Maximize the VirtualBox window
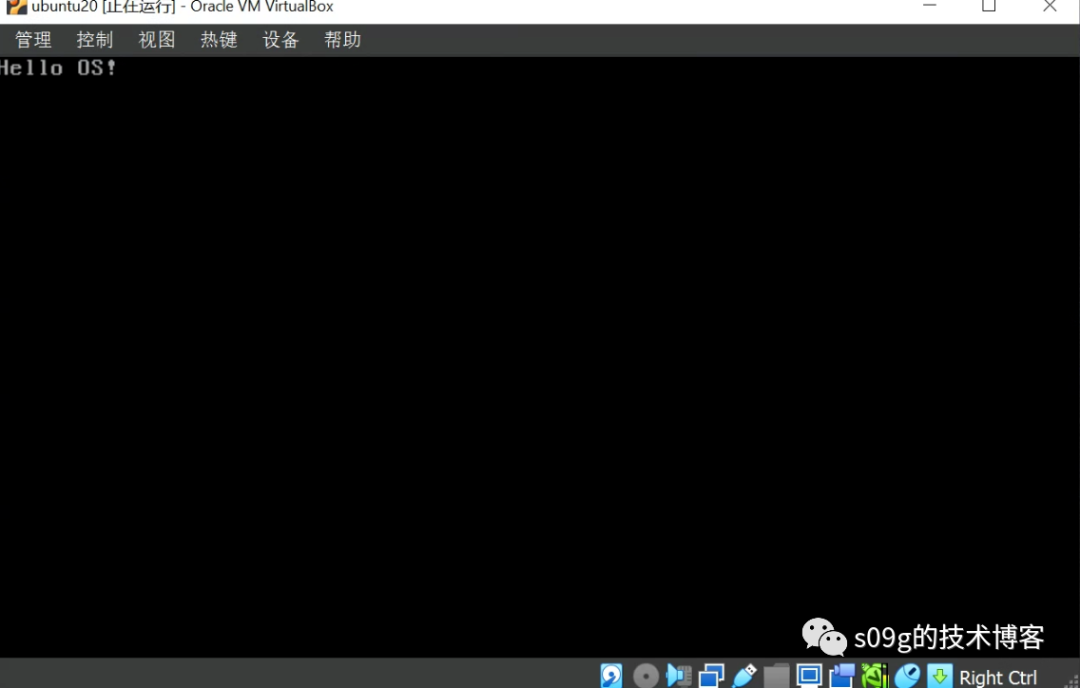Screen dimensions: 1080x688 988,6
